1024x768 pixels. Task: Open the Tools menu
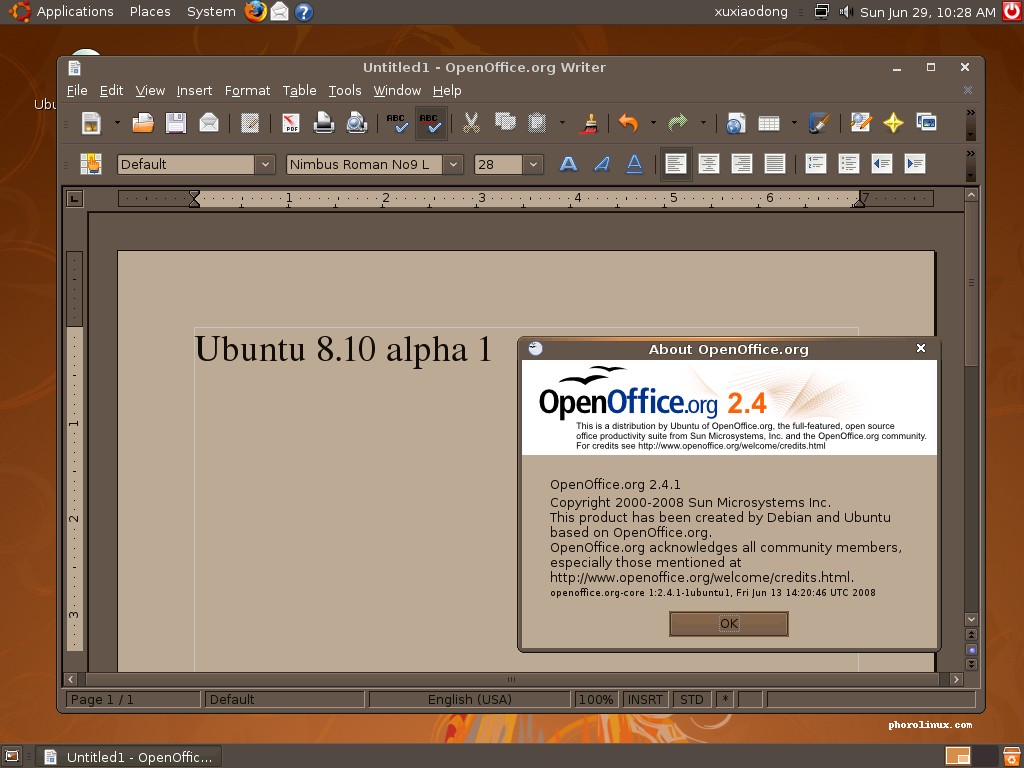pyautogui.click(x=344, y=90)
